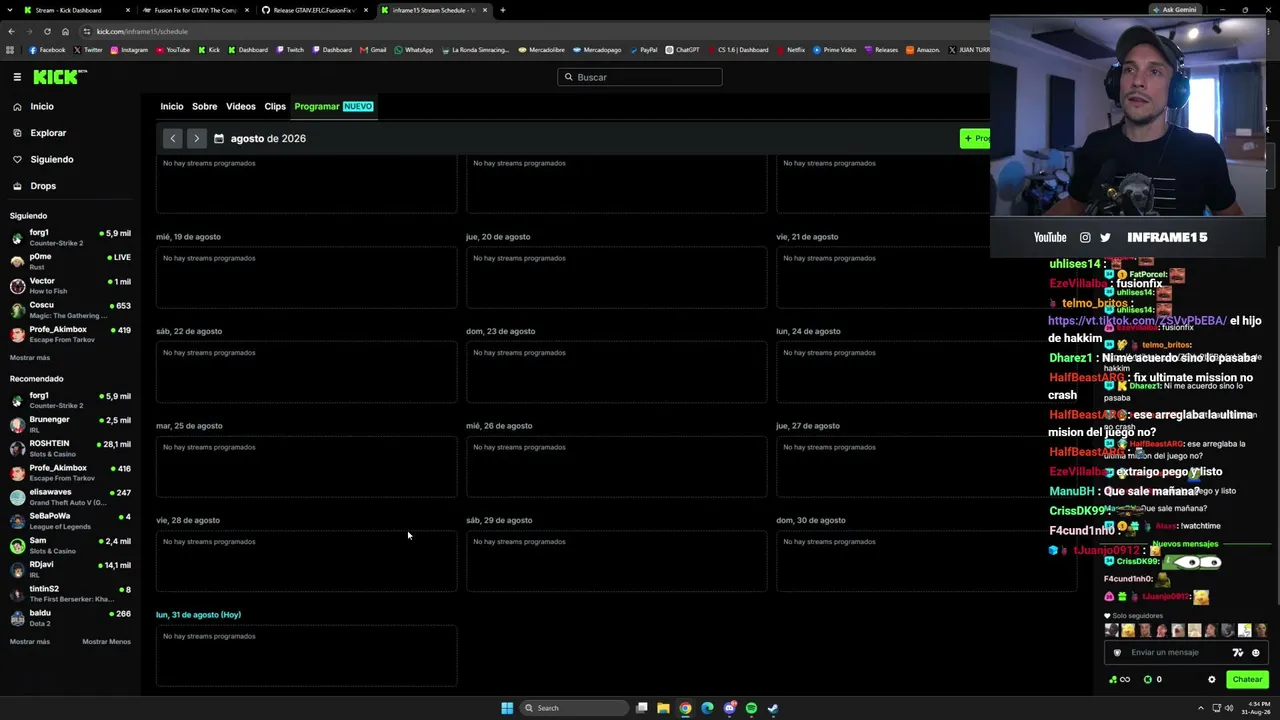Viewport: 1280px width, 720px height.
Task: Click the Chatear send button
Action: tap(1247, 680)
